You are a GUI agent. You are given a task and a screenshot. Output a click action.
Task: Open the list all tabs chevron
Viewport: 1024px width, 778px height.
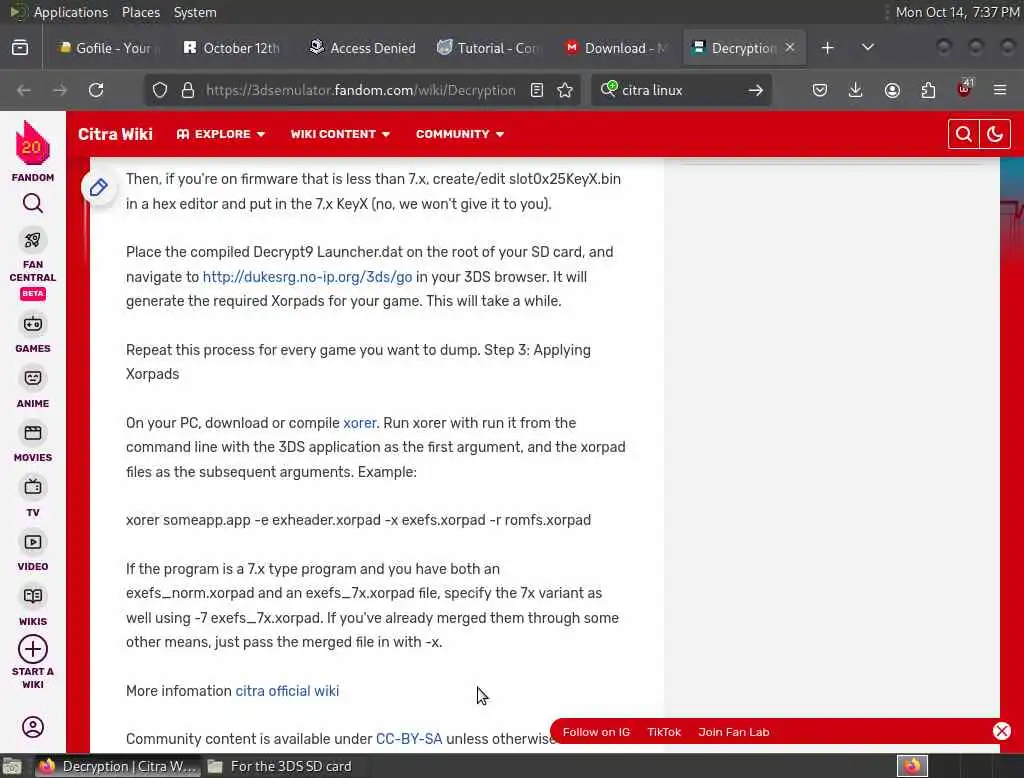click(x=867, y=48)
